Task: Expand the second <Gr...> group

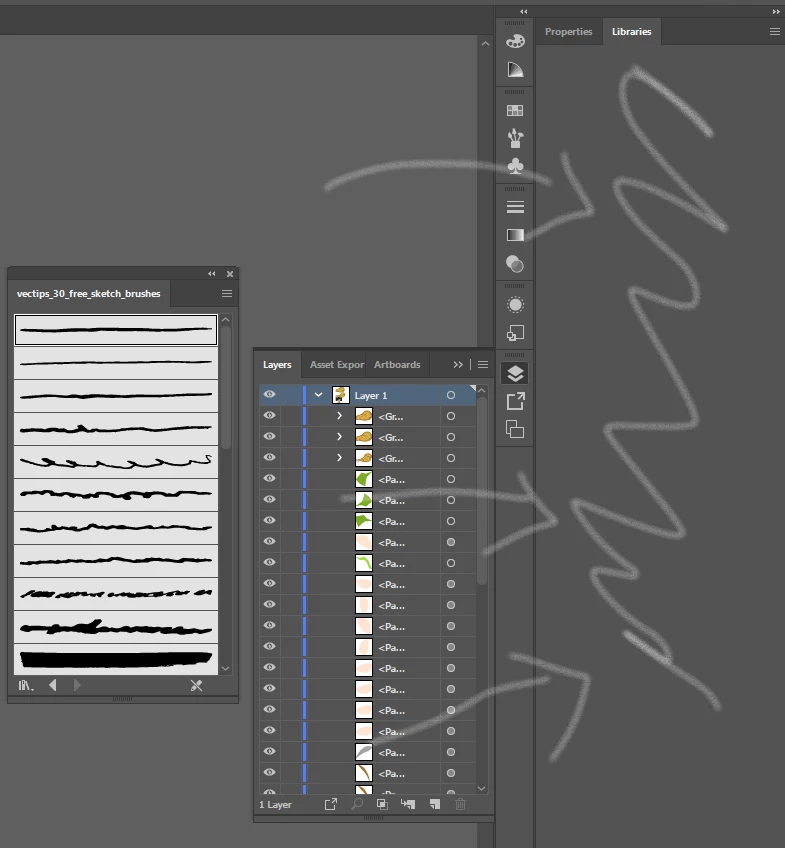Action: [x=340, y=437]
